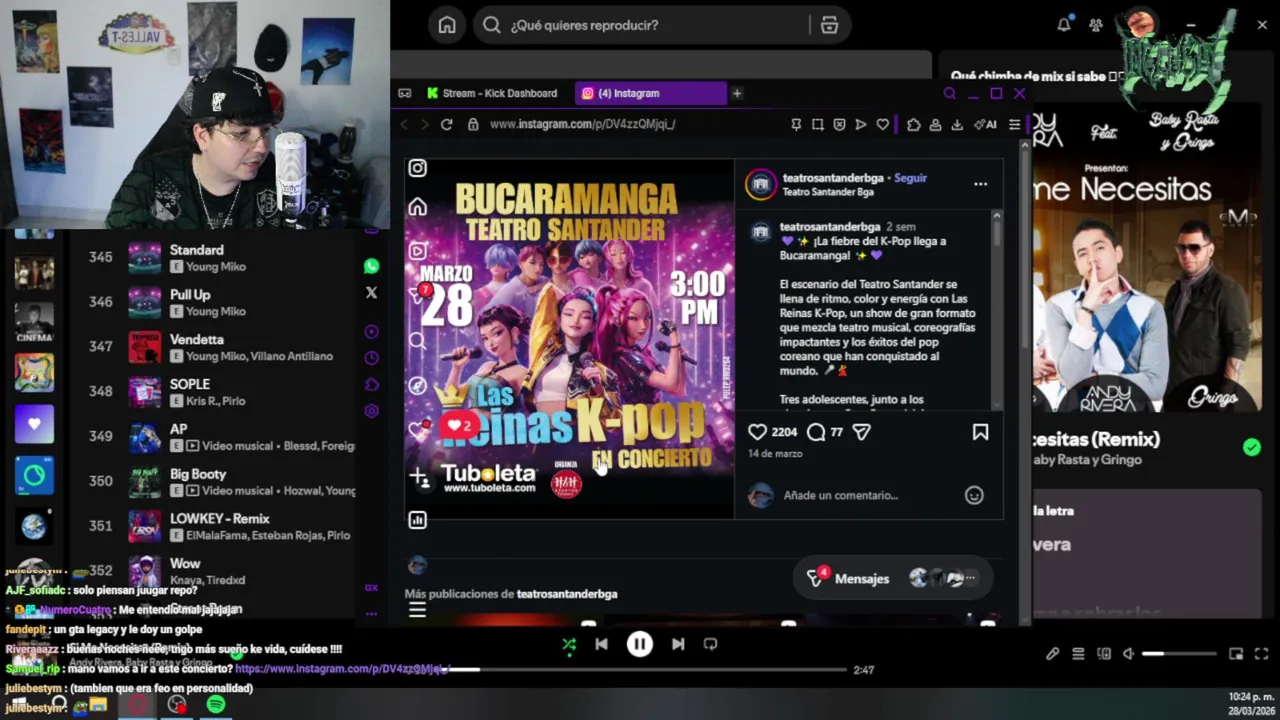
Task: Open the Instagram dashboard chart icon
Action: (417, 520)
